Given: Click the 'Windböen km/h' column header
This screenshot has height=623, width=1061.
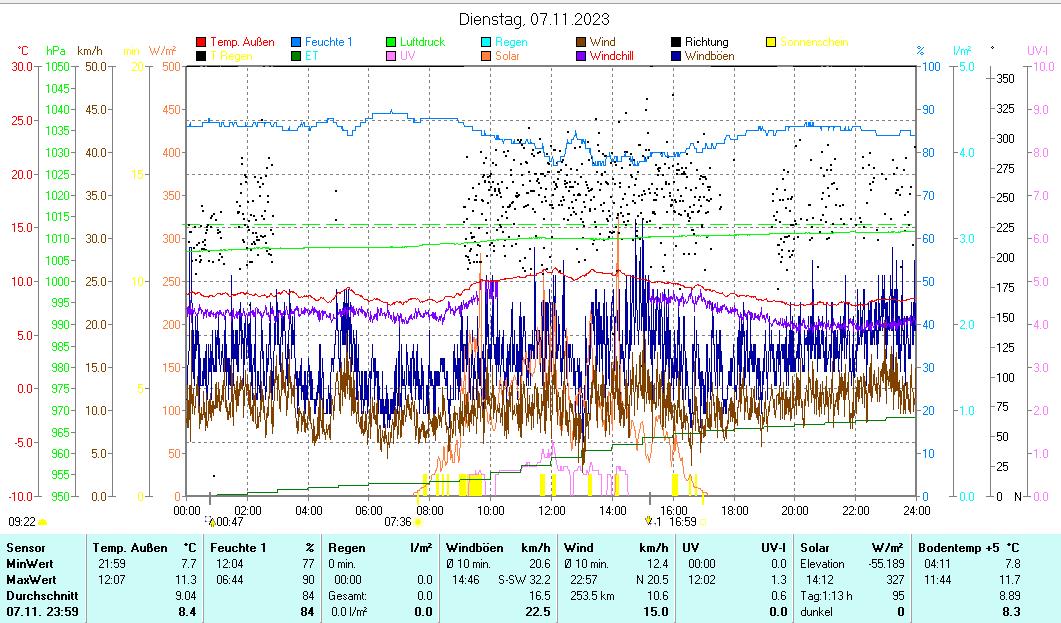Looking at the screenshot, I should [498, 548].
